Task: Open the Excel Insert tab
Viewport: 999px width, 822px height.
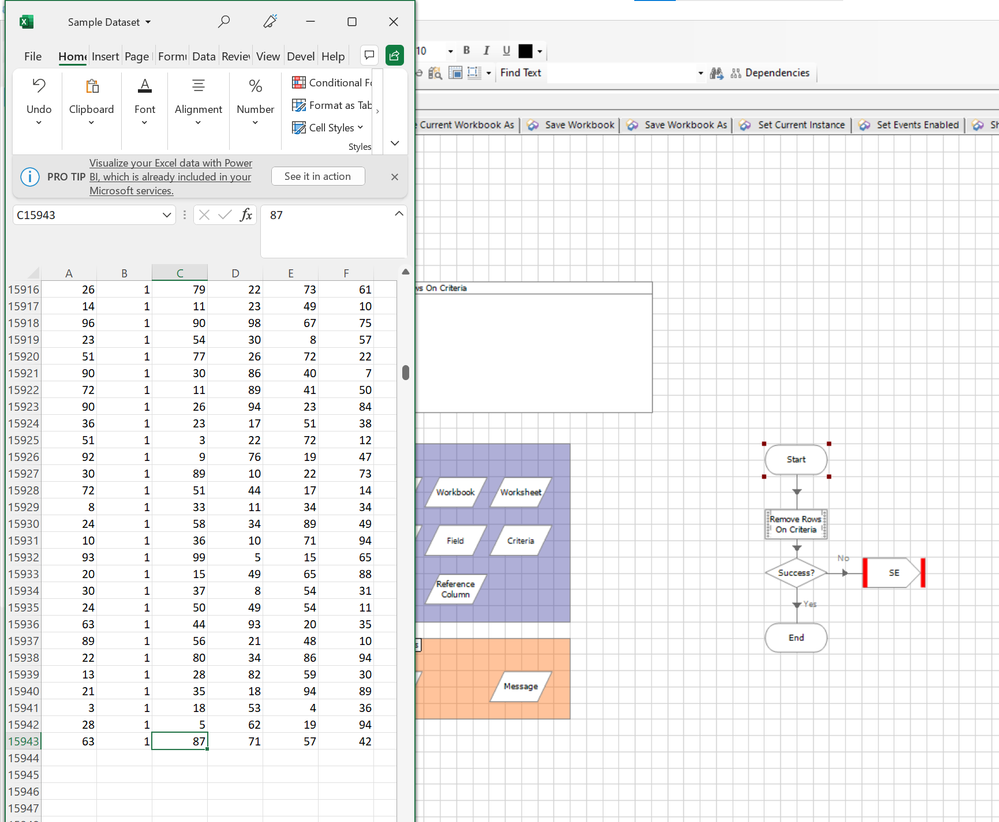Action: 105,56
